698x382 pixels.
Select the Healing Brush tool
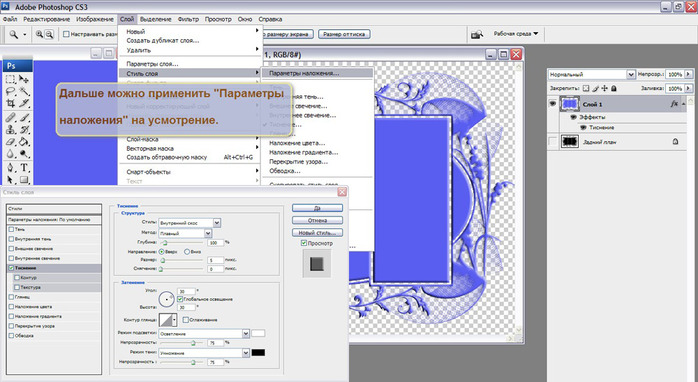(x=10, y=118)
